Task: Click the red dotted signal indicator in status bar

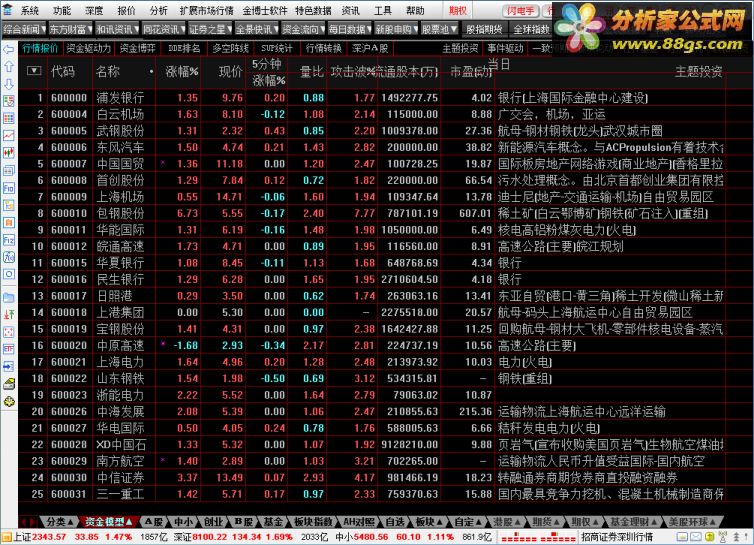Action: (538, 537)
